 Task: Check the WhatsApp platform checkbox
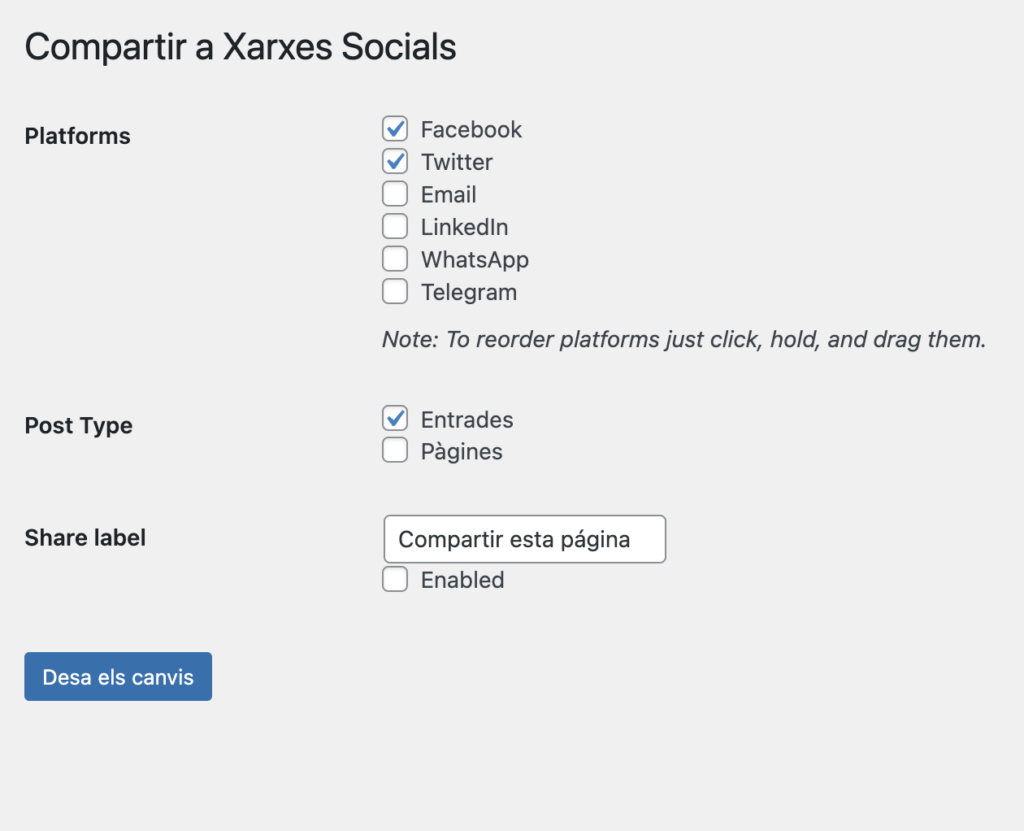click(x=395, y=260)
